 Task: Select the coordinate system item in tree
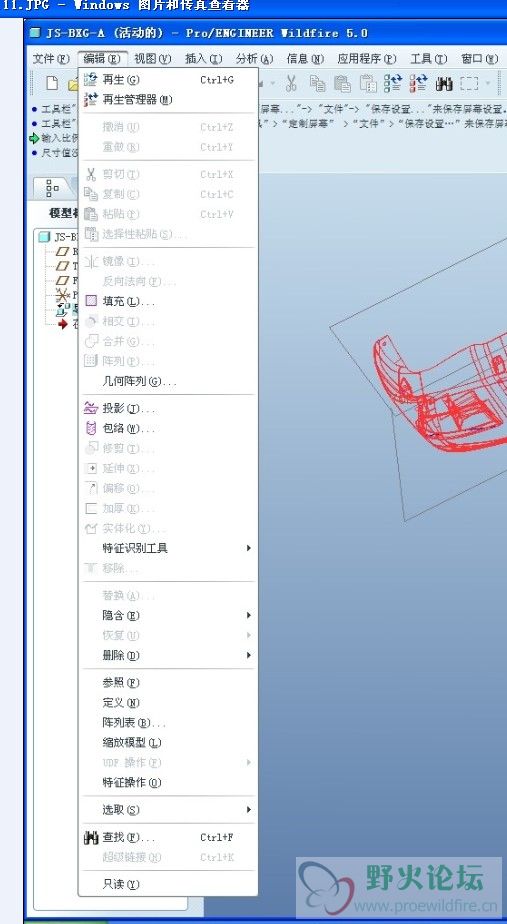click(68, 295)
